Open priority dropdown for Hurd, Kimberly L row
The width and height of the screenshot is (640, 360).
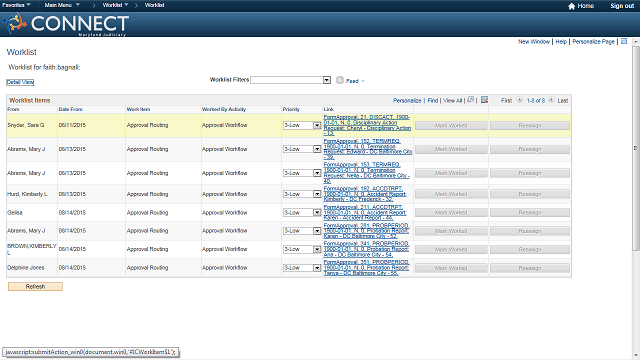317,194
